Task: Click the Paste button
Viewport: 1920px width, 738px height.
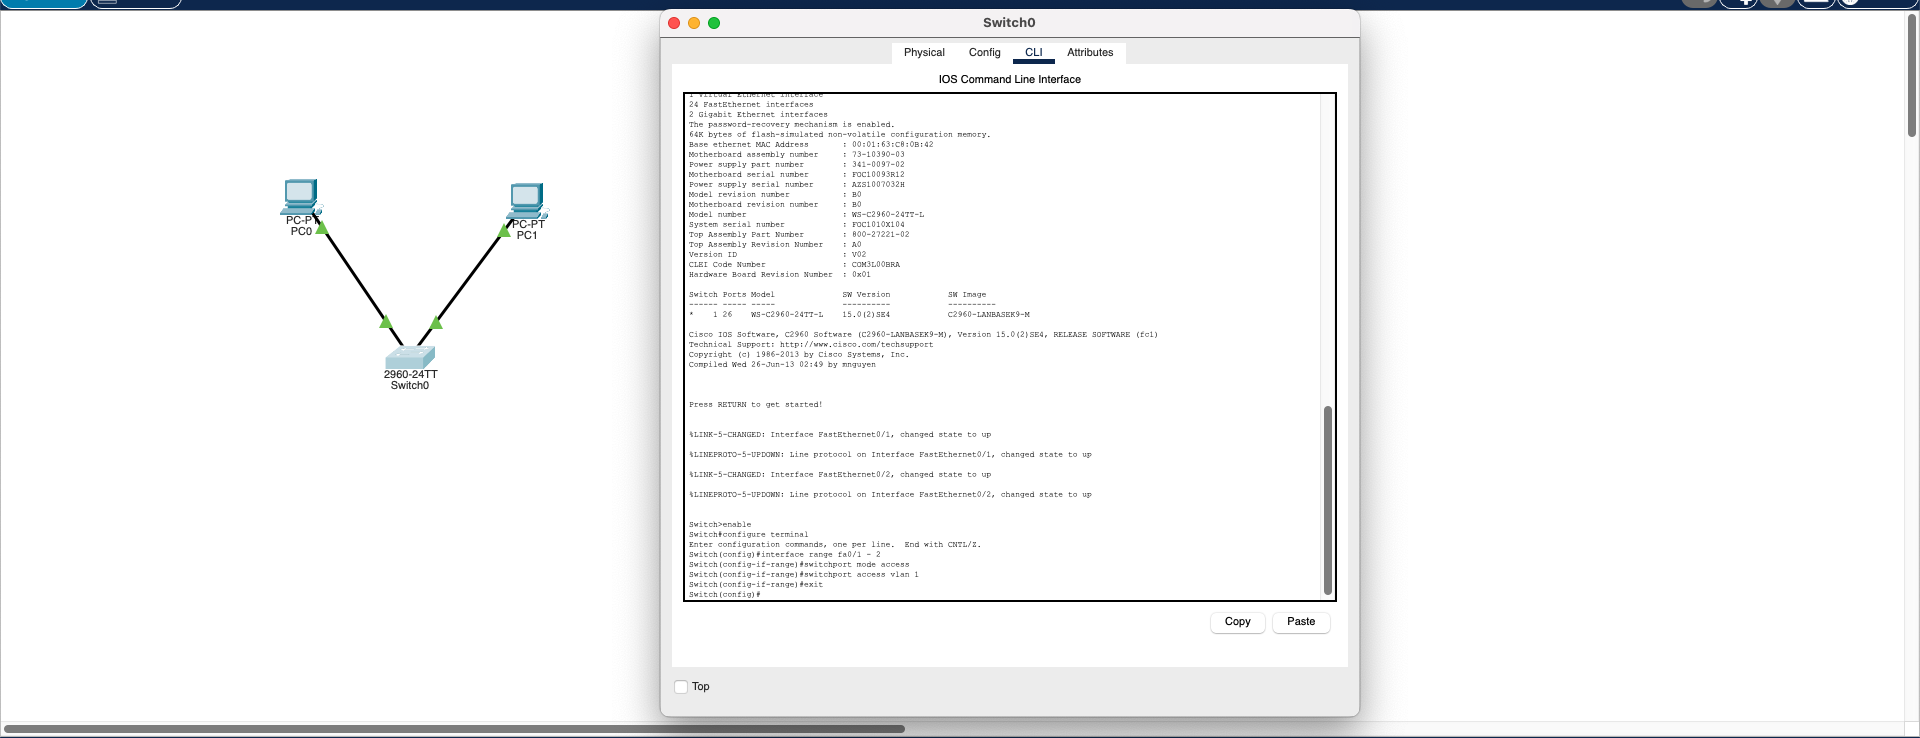Action: (x=1301, y=622)
